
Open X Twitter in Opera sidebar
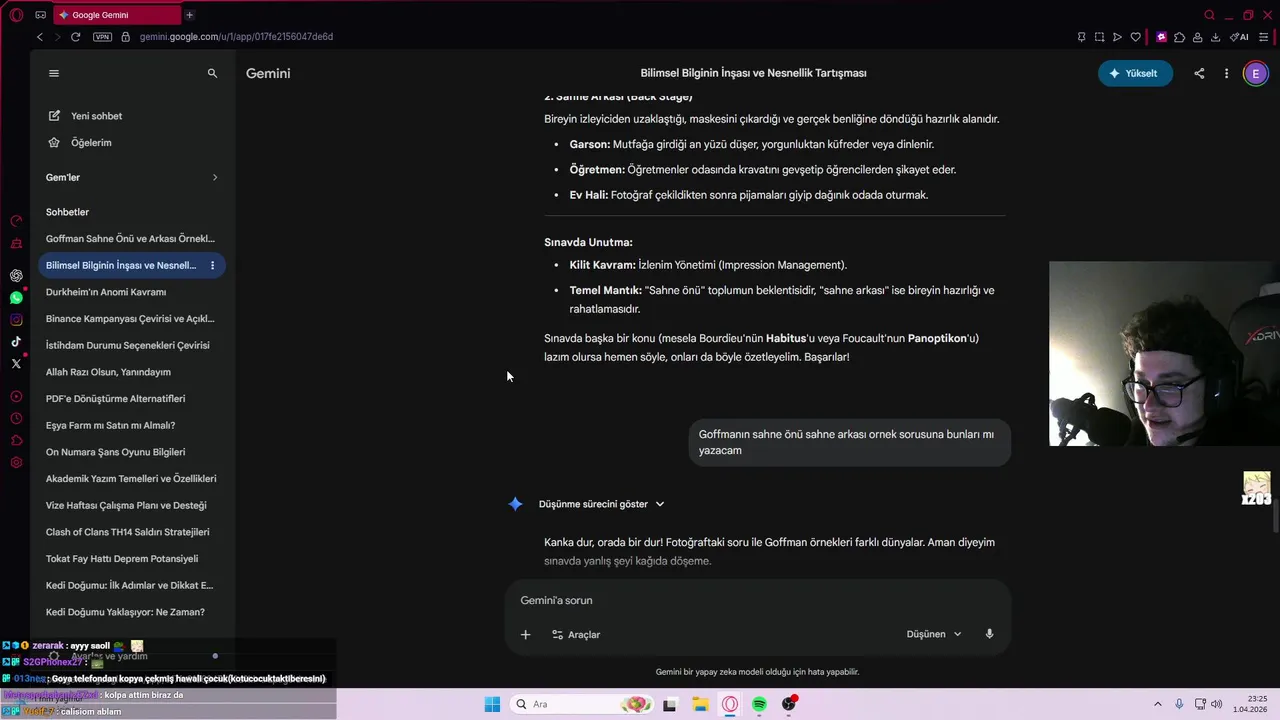coord(16,364)
